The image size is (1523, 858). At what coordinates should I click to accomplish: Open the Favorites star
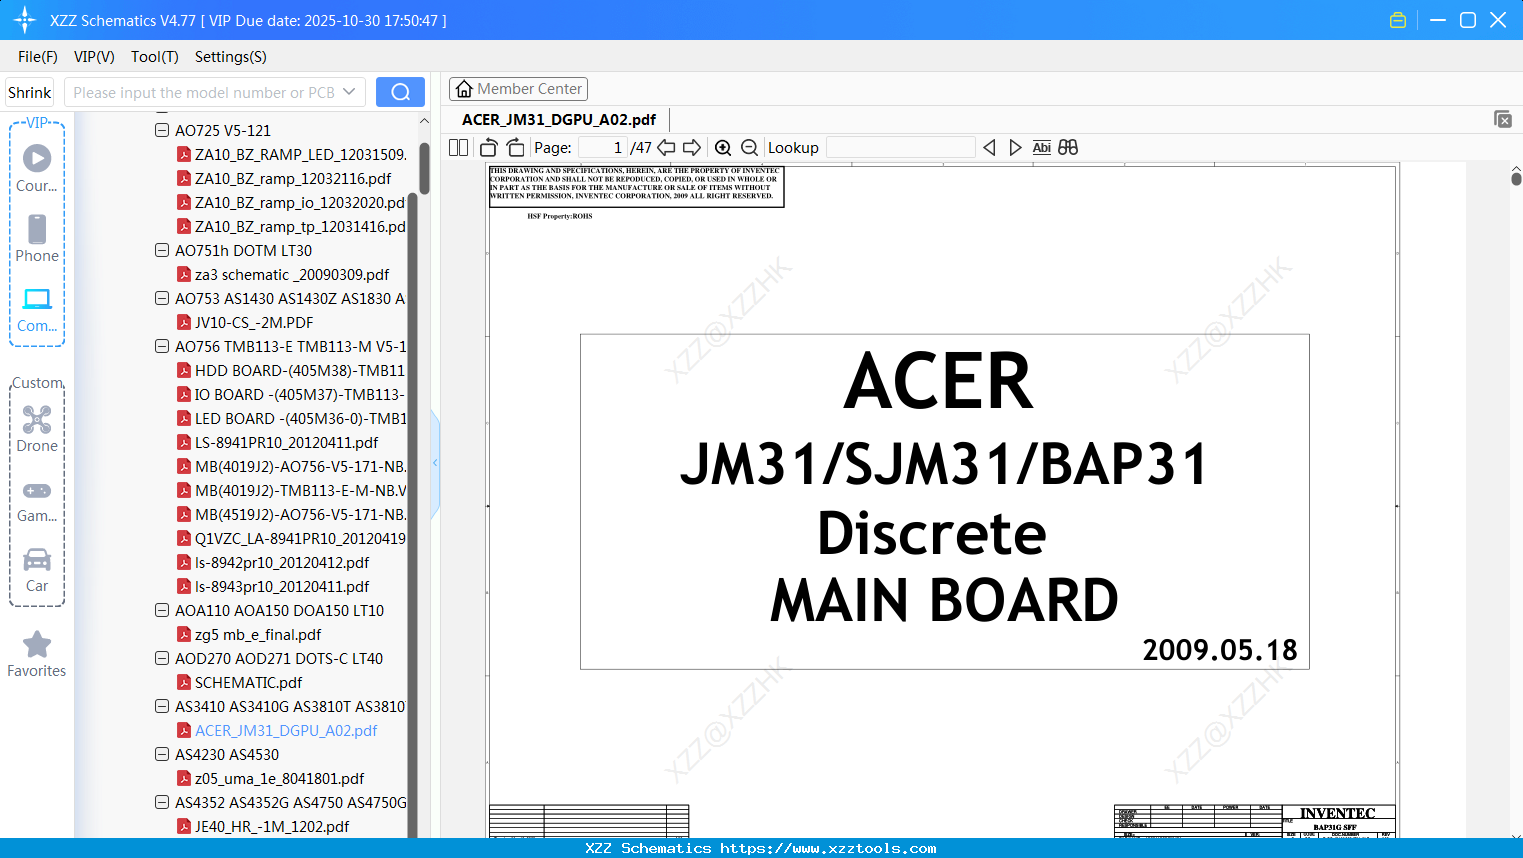(37, 654)
